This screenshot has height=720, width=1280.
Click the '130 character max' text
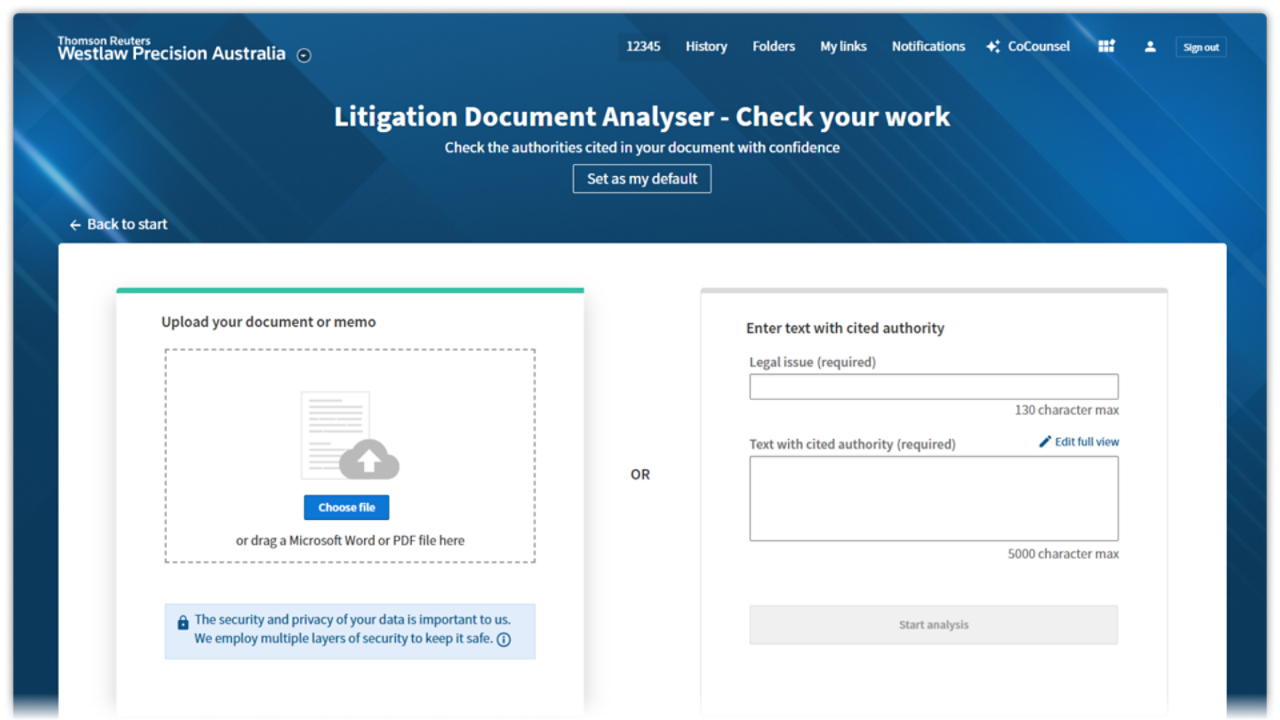(1067, 410)
